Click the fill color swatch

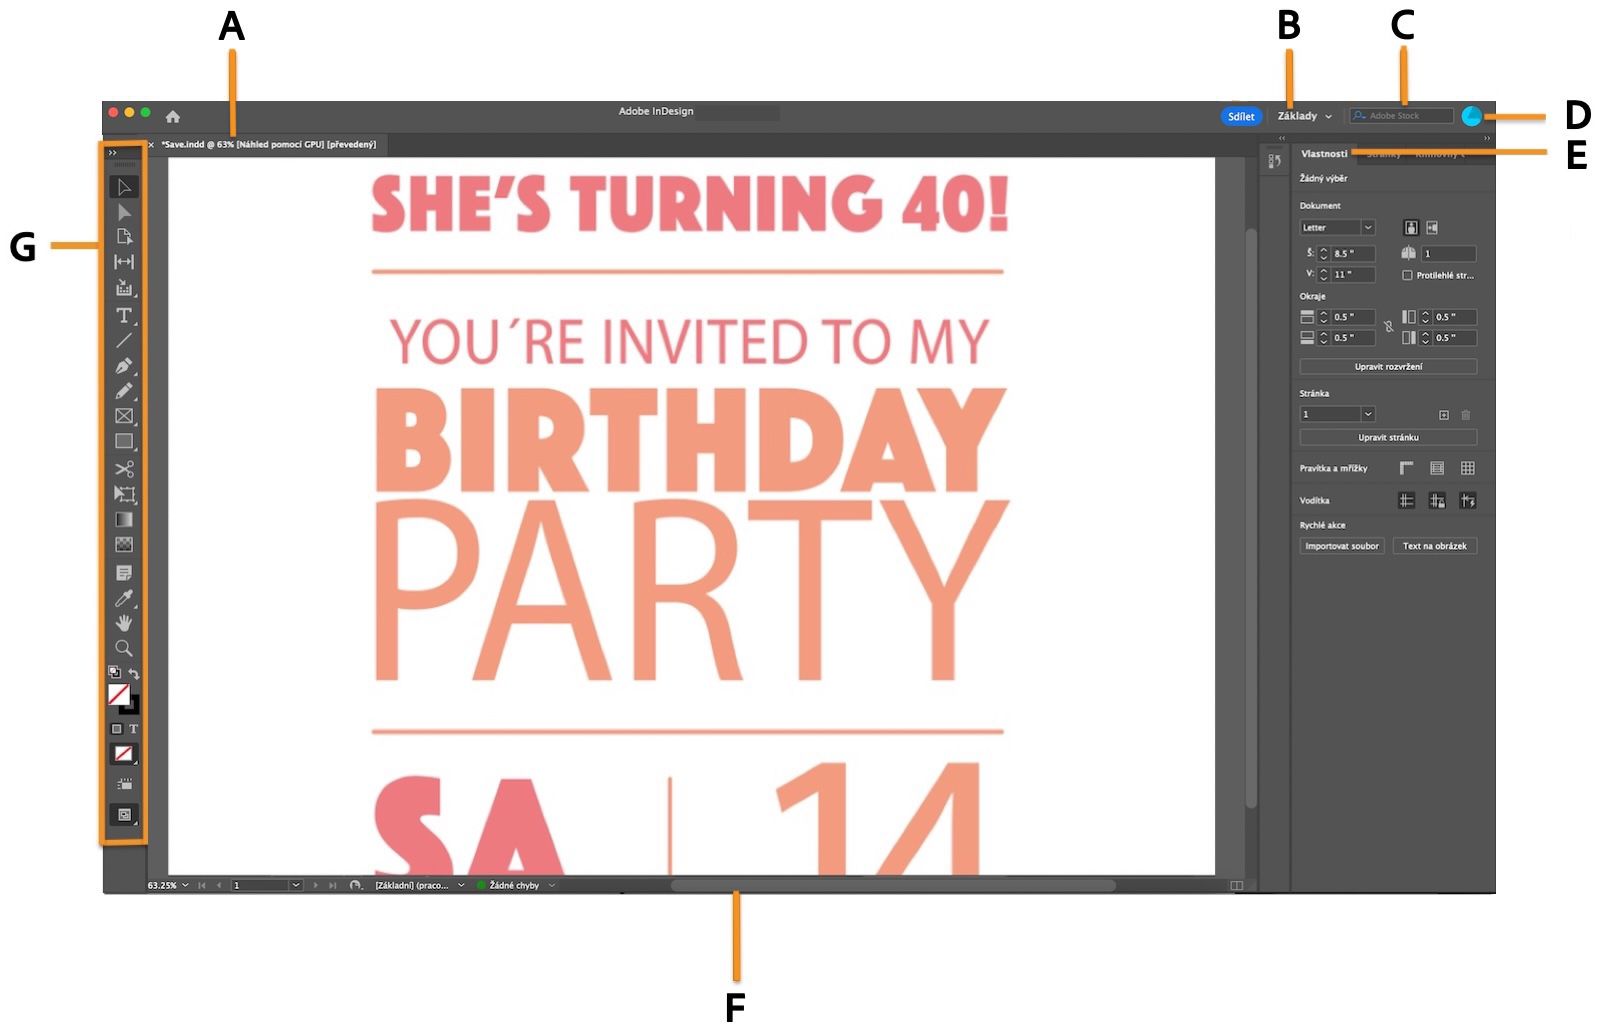(x=119, y=694)
